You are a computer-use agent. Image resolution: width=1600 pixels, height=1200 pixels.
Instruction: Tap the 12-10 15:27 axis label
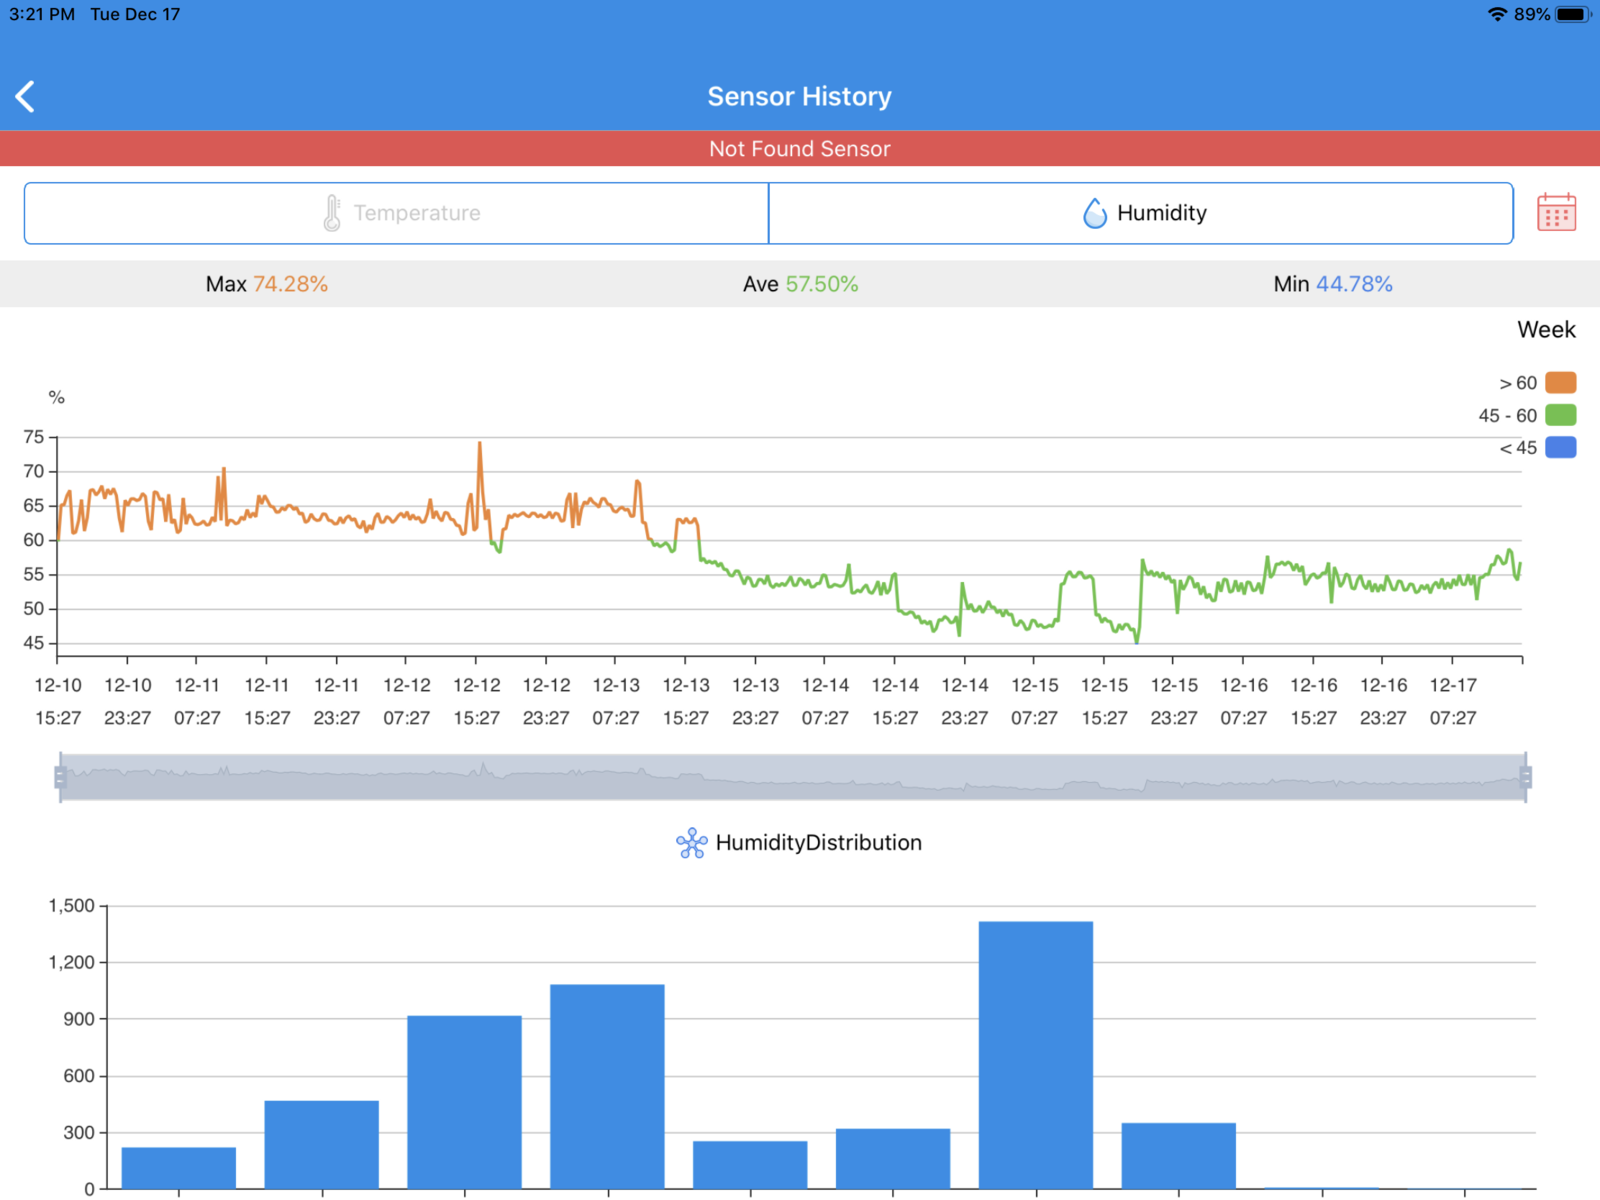(58, 701)
